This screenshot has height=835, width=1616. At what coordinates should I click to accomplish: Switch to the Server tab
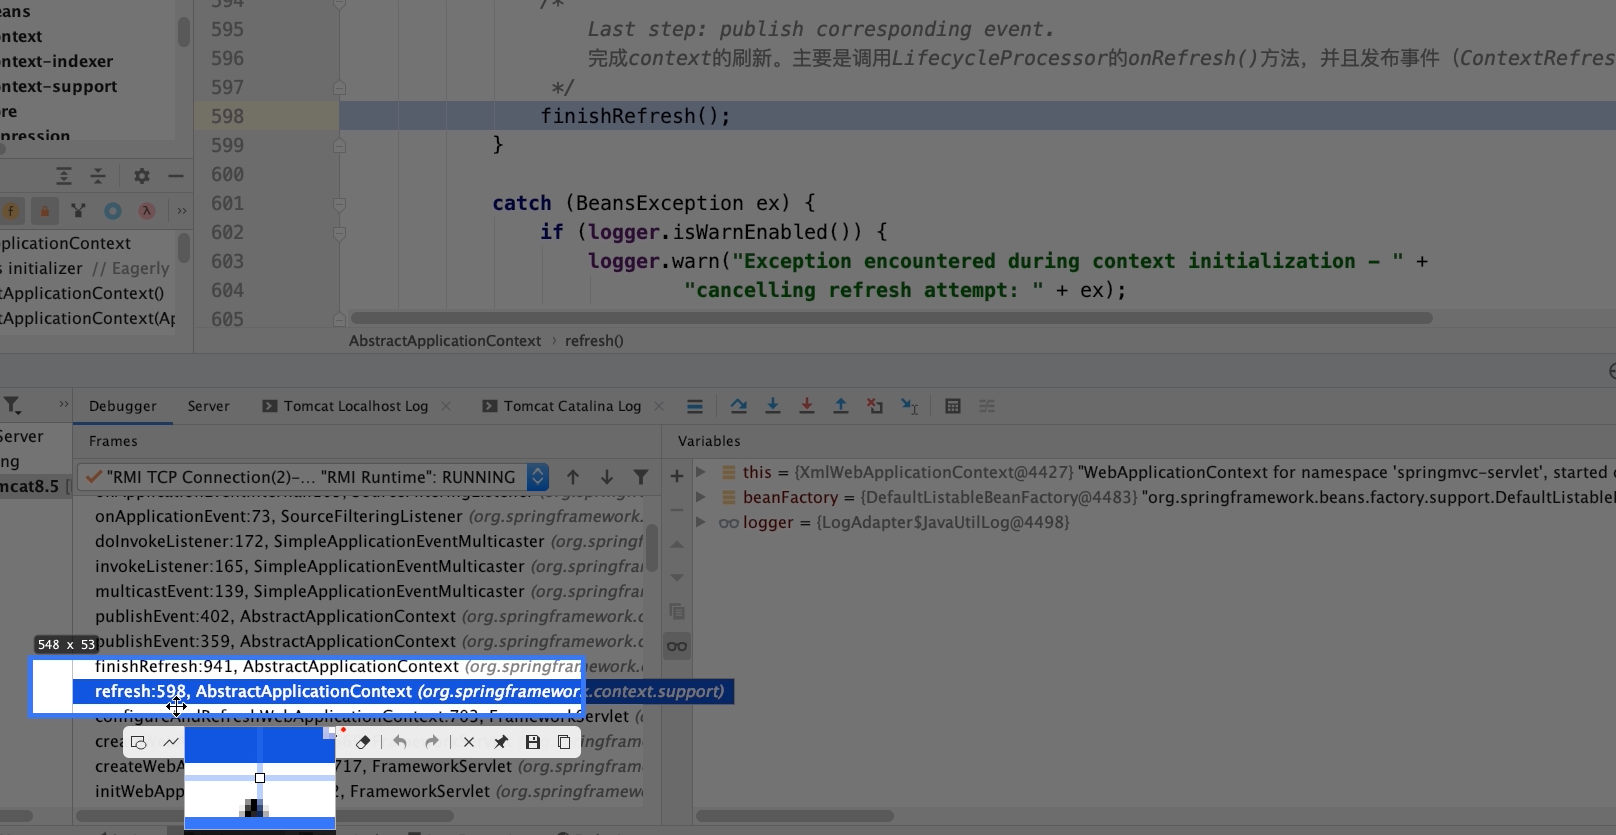click(x=208, y=406)
